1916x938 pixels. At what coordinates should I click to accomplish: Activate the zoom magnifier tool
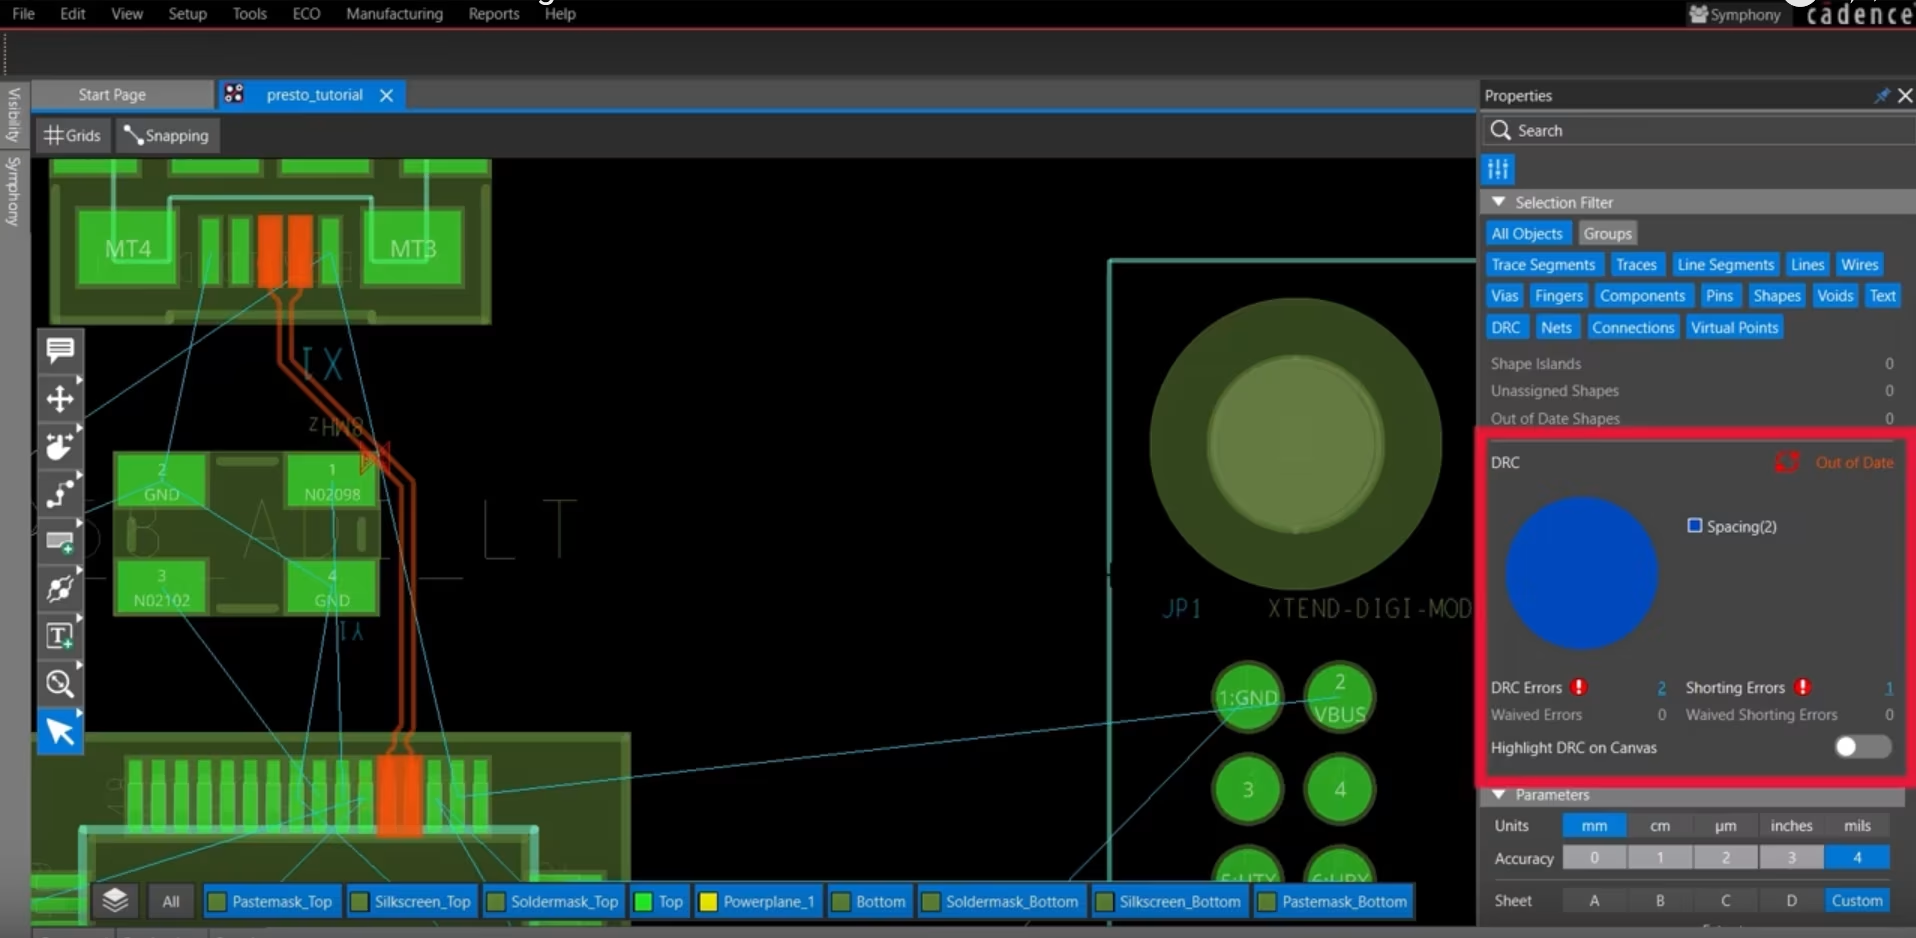(x=60, y=684)
